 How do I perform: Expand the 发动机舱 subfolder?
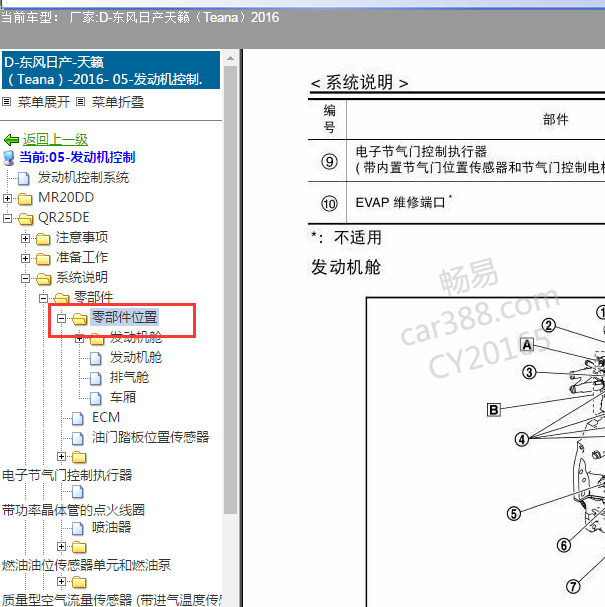pos(80,339)
